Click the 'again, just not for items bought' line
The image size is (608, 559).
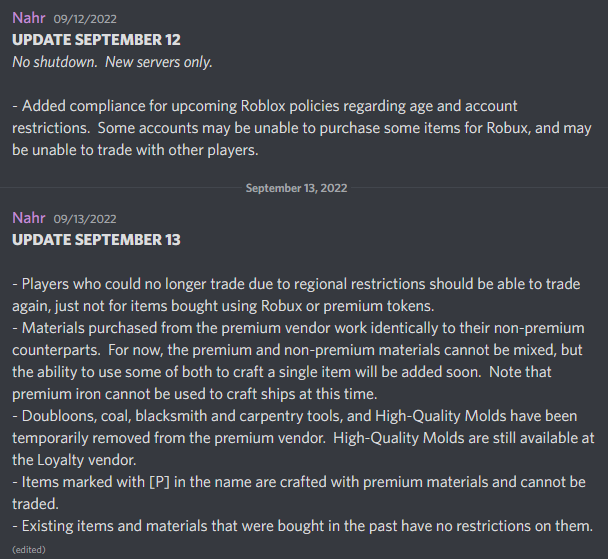click(223, 306)
